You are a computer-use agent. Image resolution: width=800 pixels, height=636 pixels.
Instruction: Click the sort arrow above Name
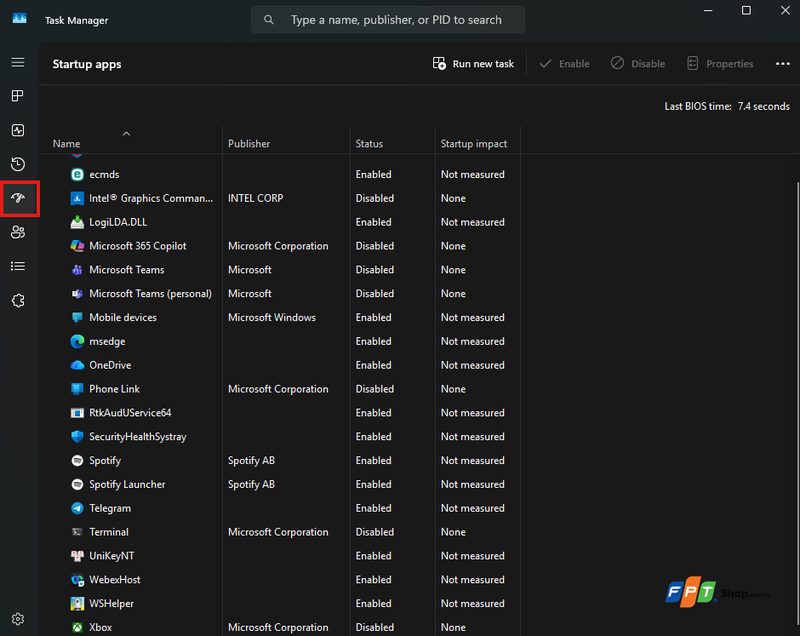click(126, 134)
